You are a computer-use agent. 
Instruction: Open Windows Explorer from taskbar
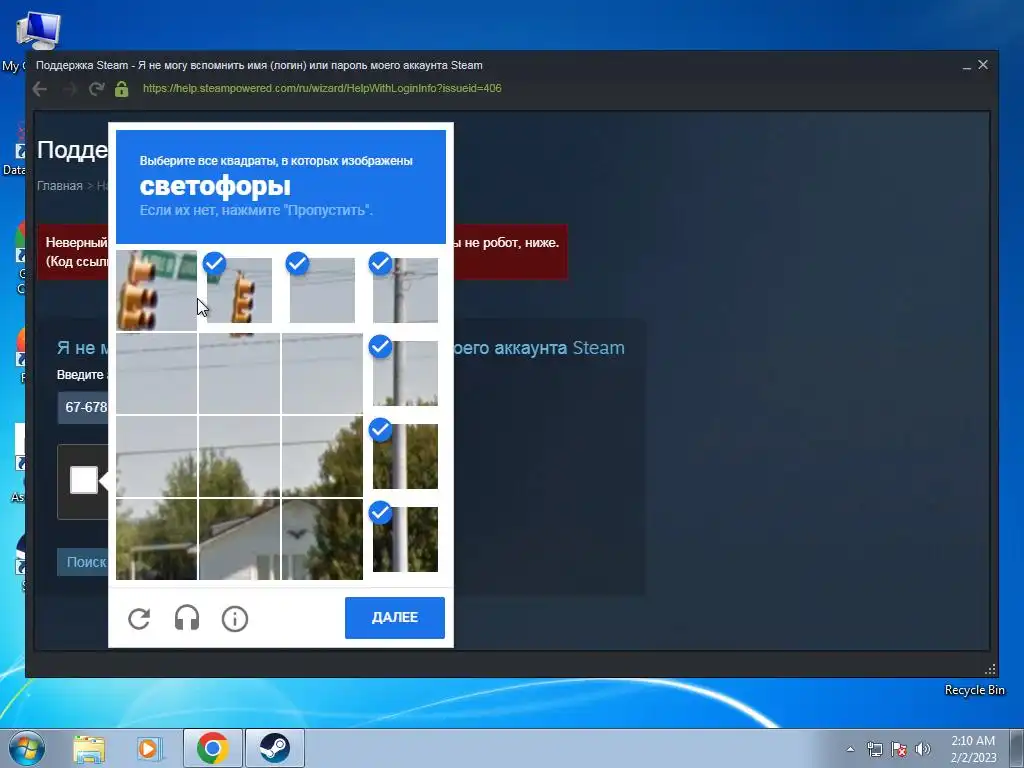coord(89,748)
